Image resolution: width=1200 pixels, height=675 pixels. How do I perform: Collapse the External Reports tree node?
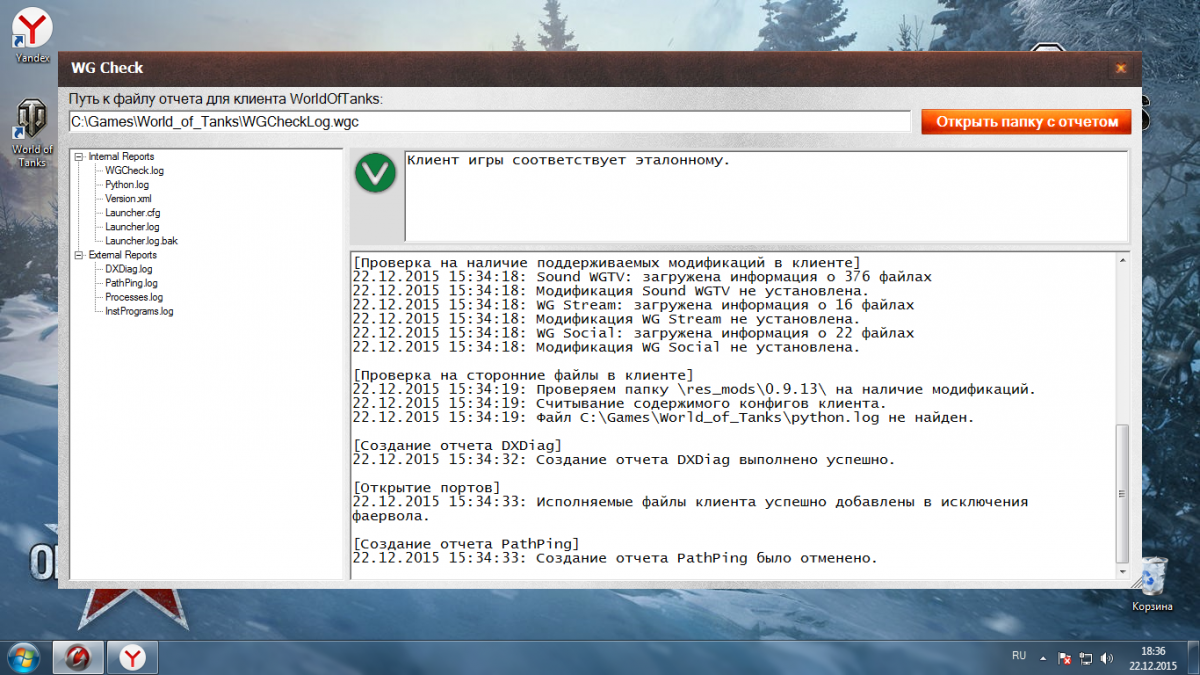click(79, 255)
